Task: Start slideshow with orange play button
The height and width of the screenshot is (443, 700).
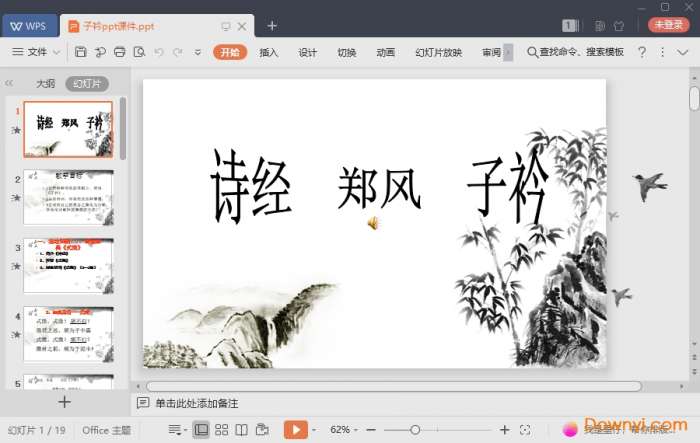Action: [296, 430]
